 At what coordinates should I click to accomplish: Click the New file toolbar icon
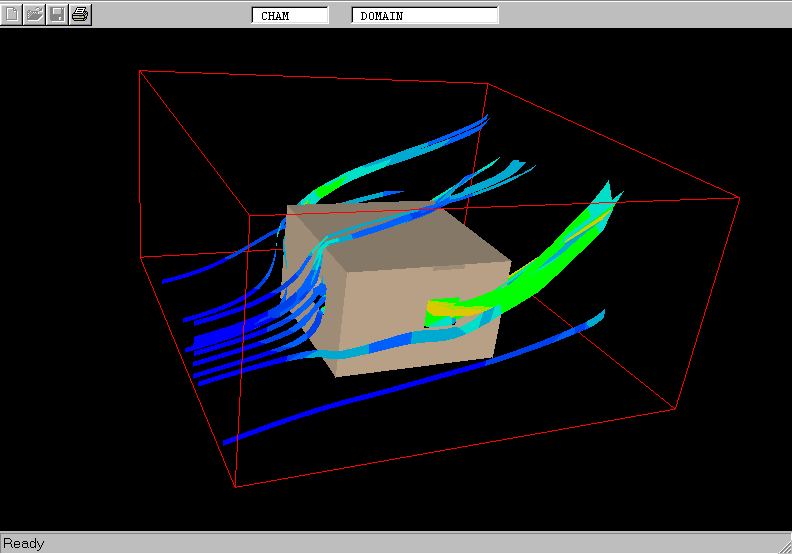click(x=13, y=14)
